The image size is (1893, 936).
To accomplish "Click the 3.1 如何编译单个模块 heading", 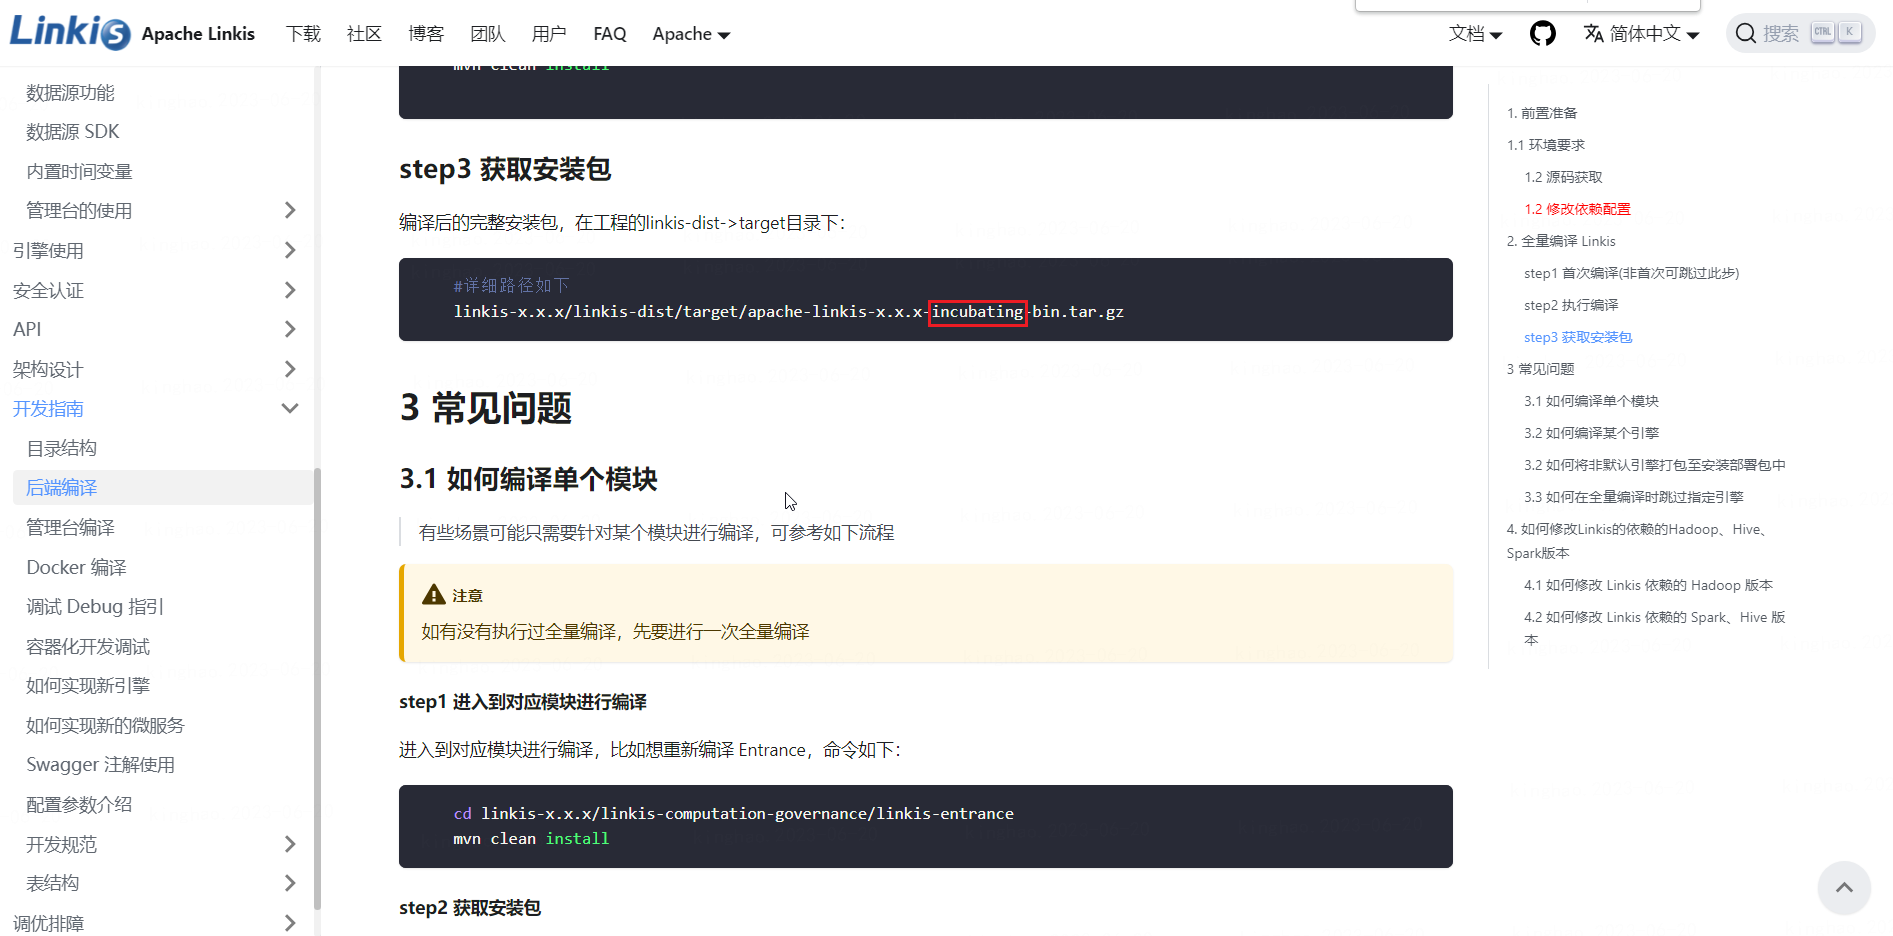I will click(x=528, y=479).
